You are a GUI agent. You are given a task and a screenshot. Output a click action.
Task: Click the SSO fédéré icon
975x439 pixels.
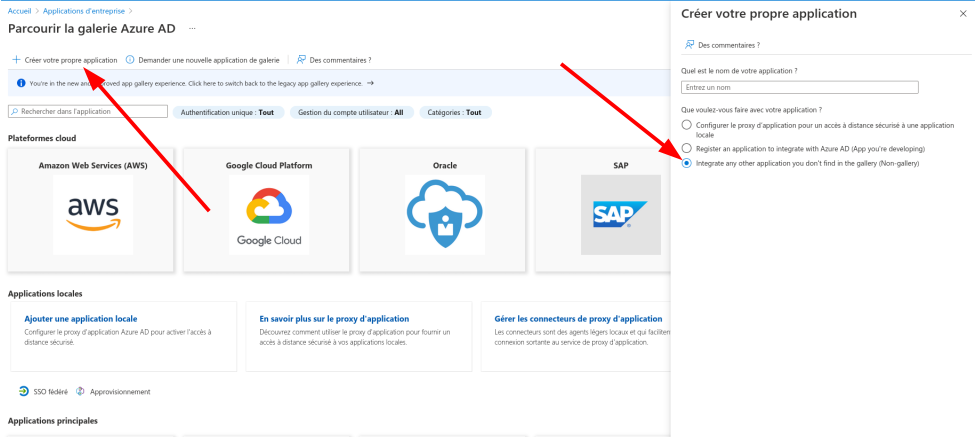click(x=24, y=392)
